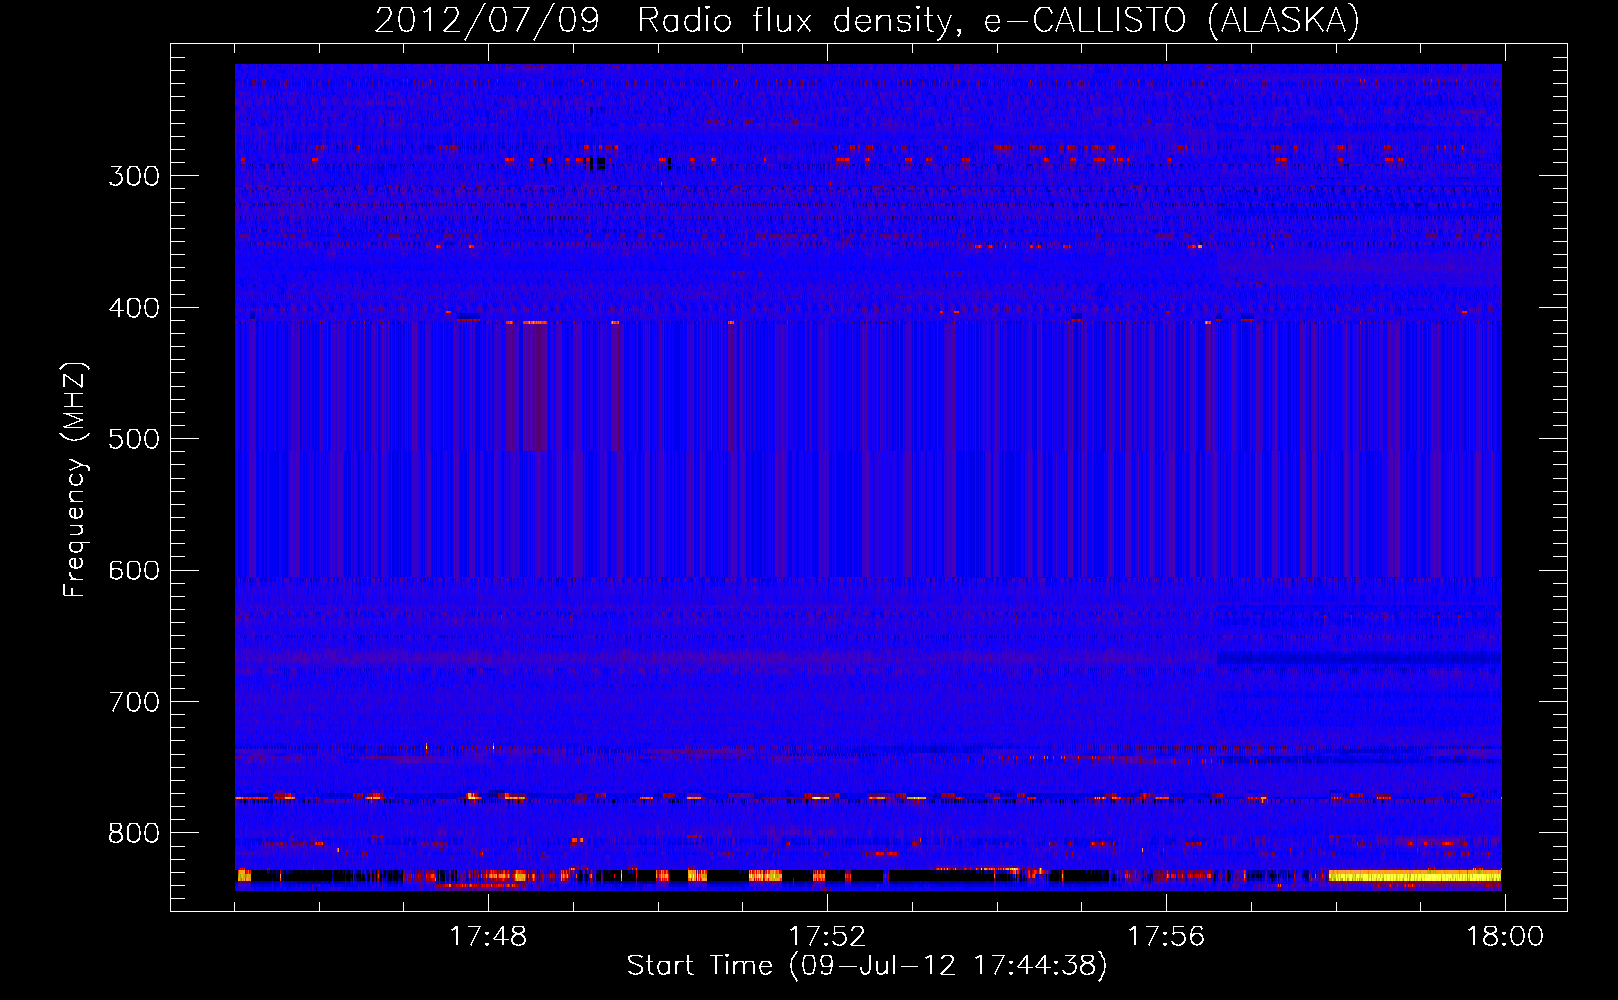The width and height of the screenshot is (1618, 1000).
Task: Click the dark blue band near 665 MHz
Action: [x=1359, y=658]
